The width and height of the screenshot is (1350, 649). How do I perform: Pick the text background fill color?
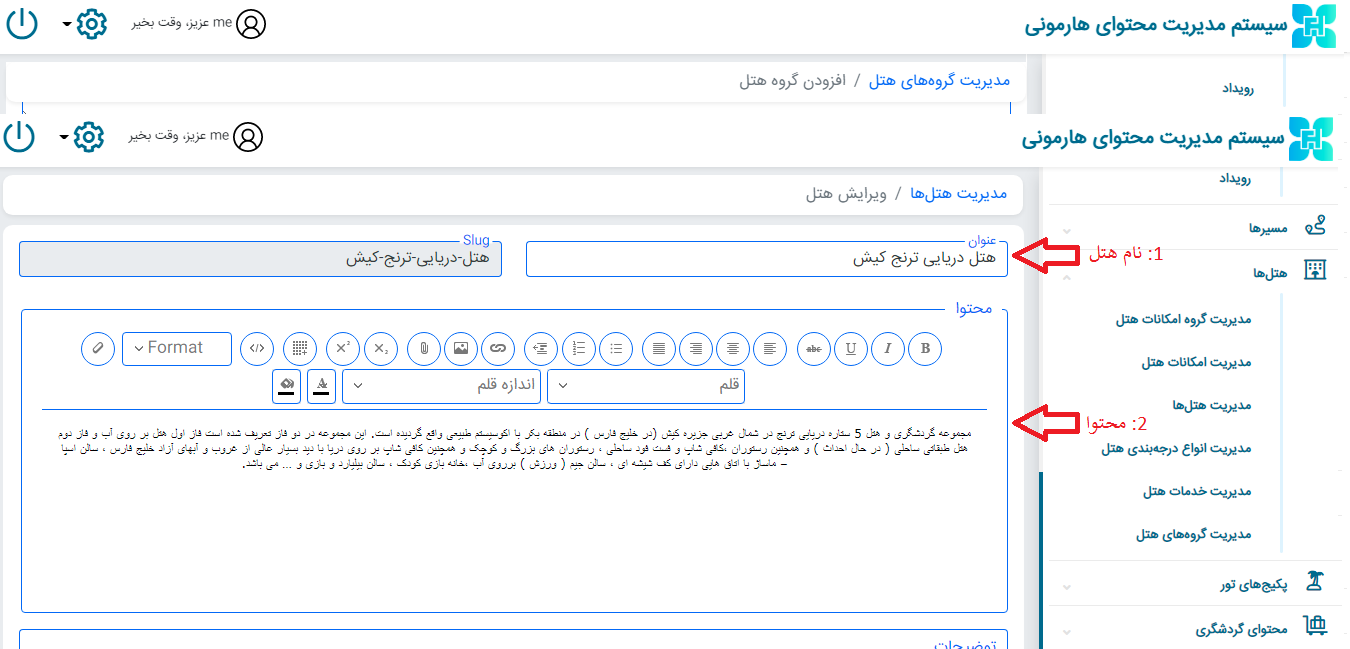pos(287,385)
